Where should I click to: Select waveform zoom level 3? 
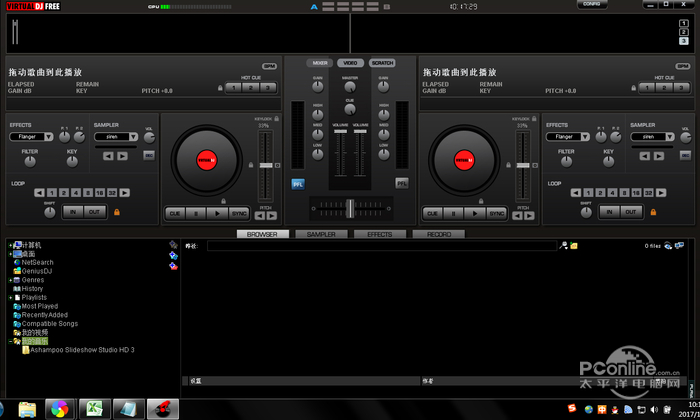point(683,41)
